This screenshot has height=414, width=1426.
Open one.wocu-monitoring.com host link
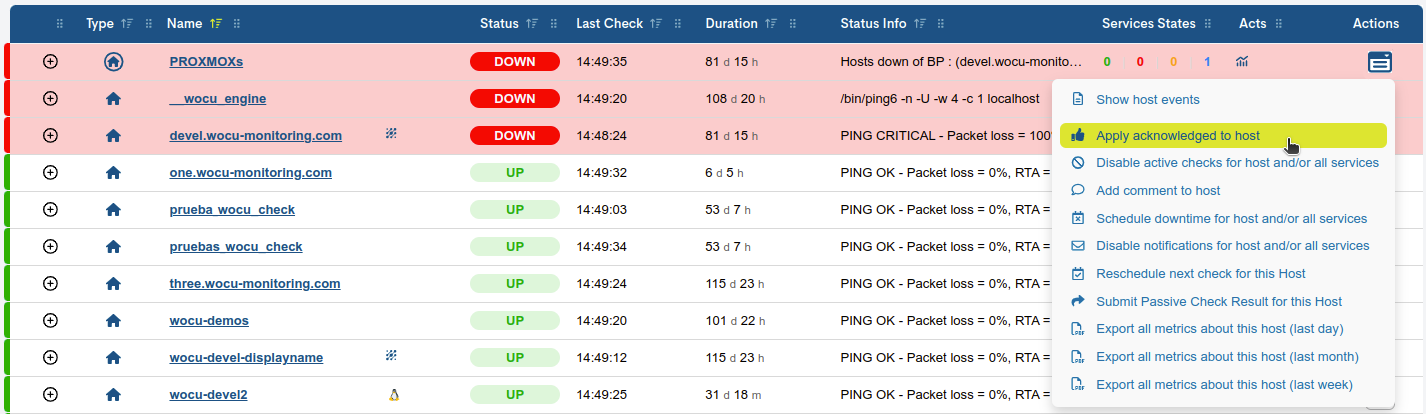[251, 173]
